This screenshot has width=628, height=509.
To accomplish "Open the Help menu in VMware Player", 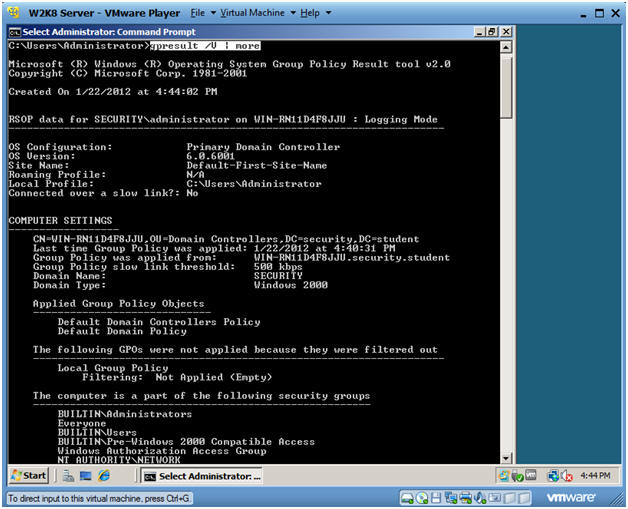I will click(310, 13).
